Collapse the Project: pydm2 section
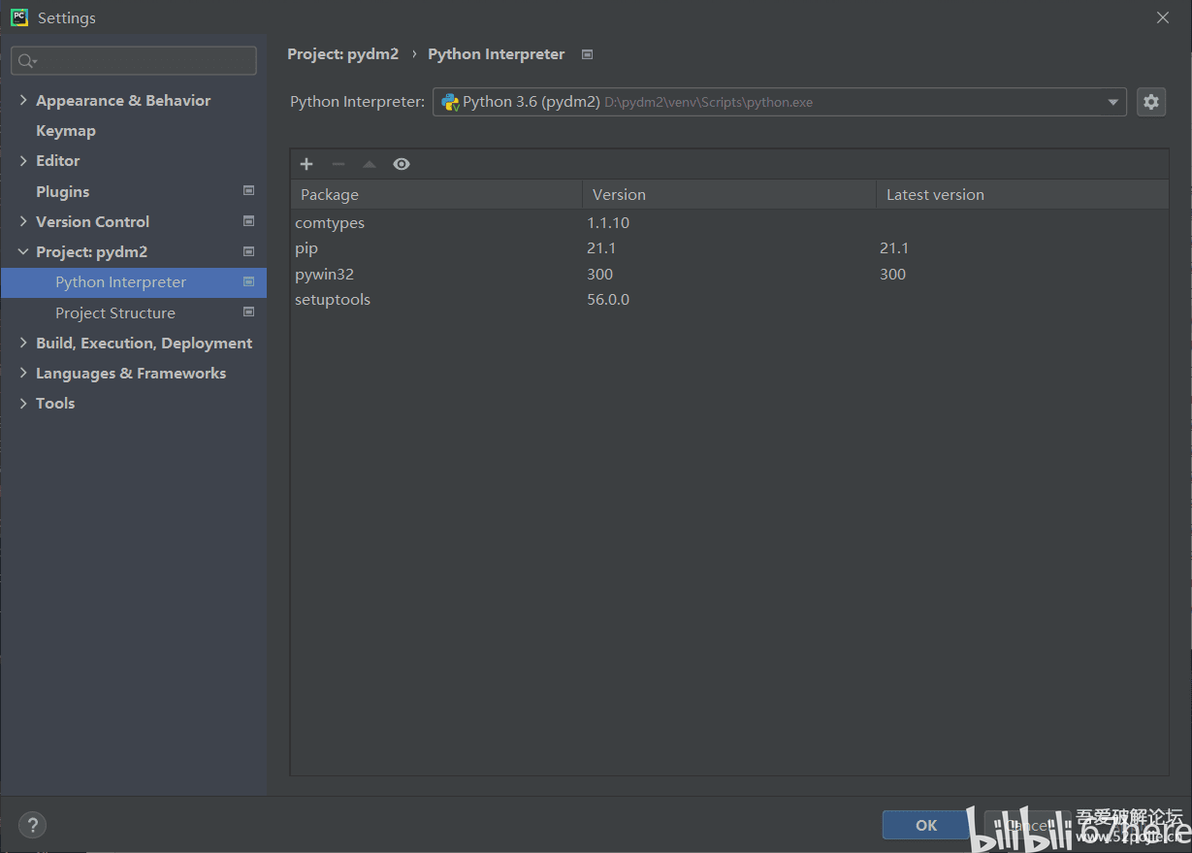Screen dimensions: 1192x853 (23, 252)
